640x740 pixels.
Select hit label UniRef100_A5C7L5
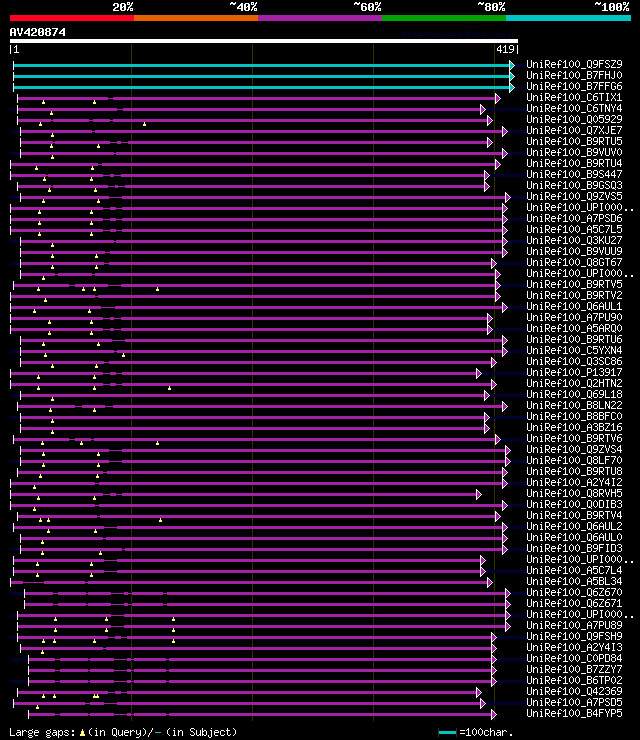(574, 229)
